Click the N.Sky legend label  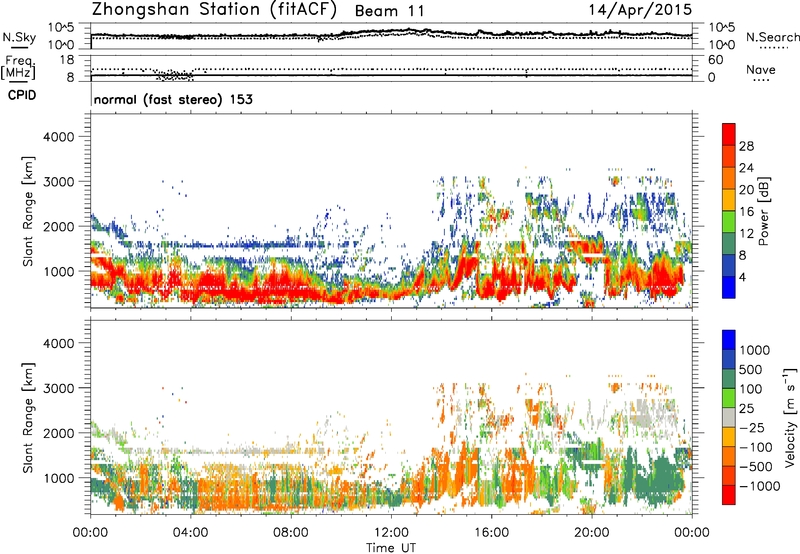point(19,37)
